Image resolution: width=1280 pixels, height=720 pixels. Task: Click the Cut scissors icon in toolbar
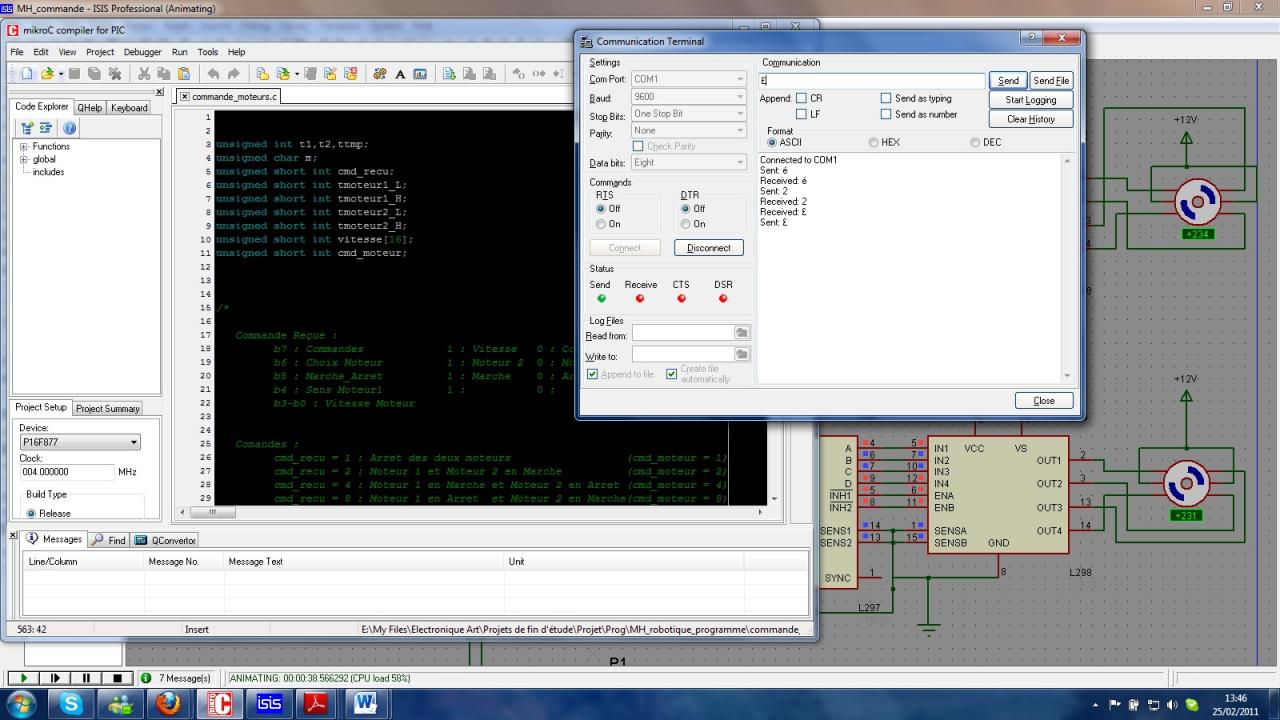point(144,74)
